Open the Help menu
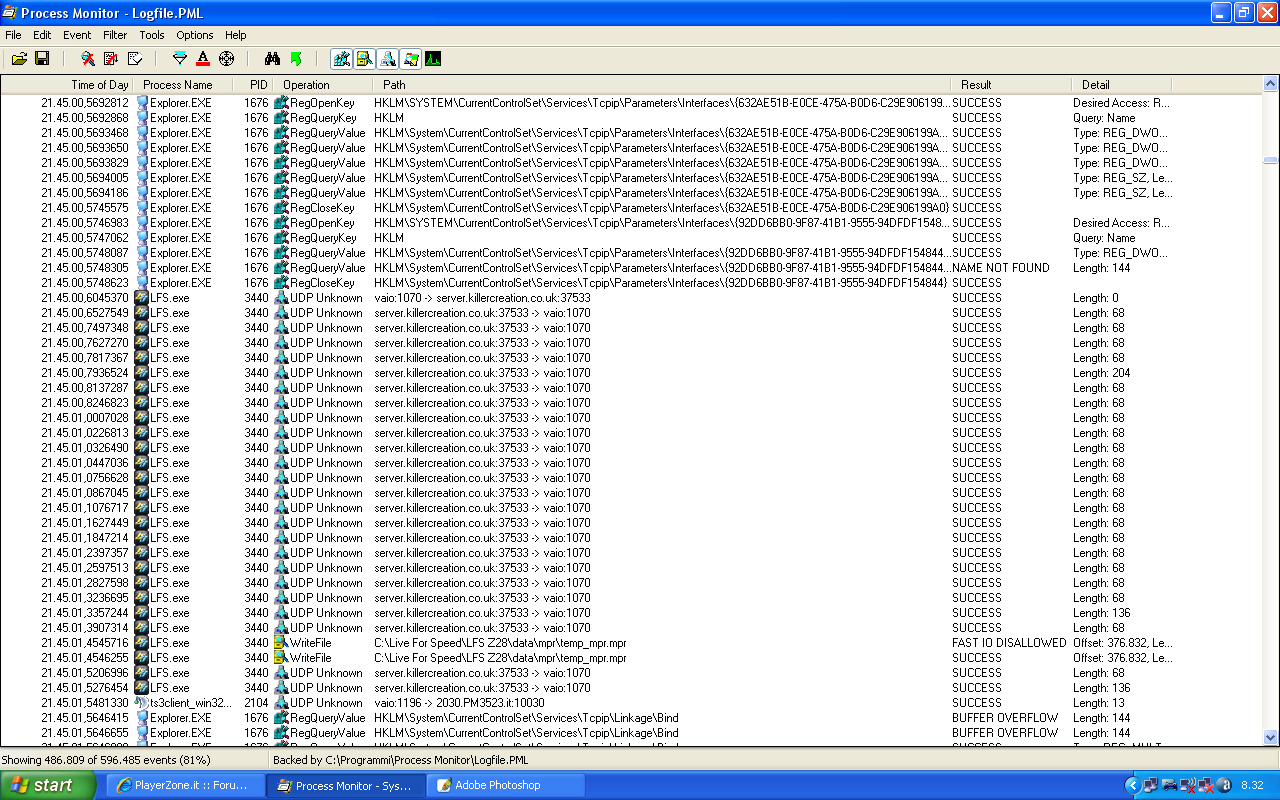The image size is (1280, 800). 236,35
